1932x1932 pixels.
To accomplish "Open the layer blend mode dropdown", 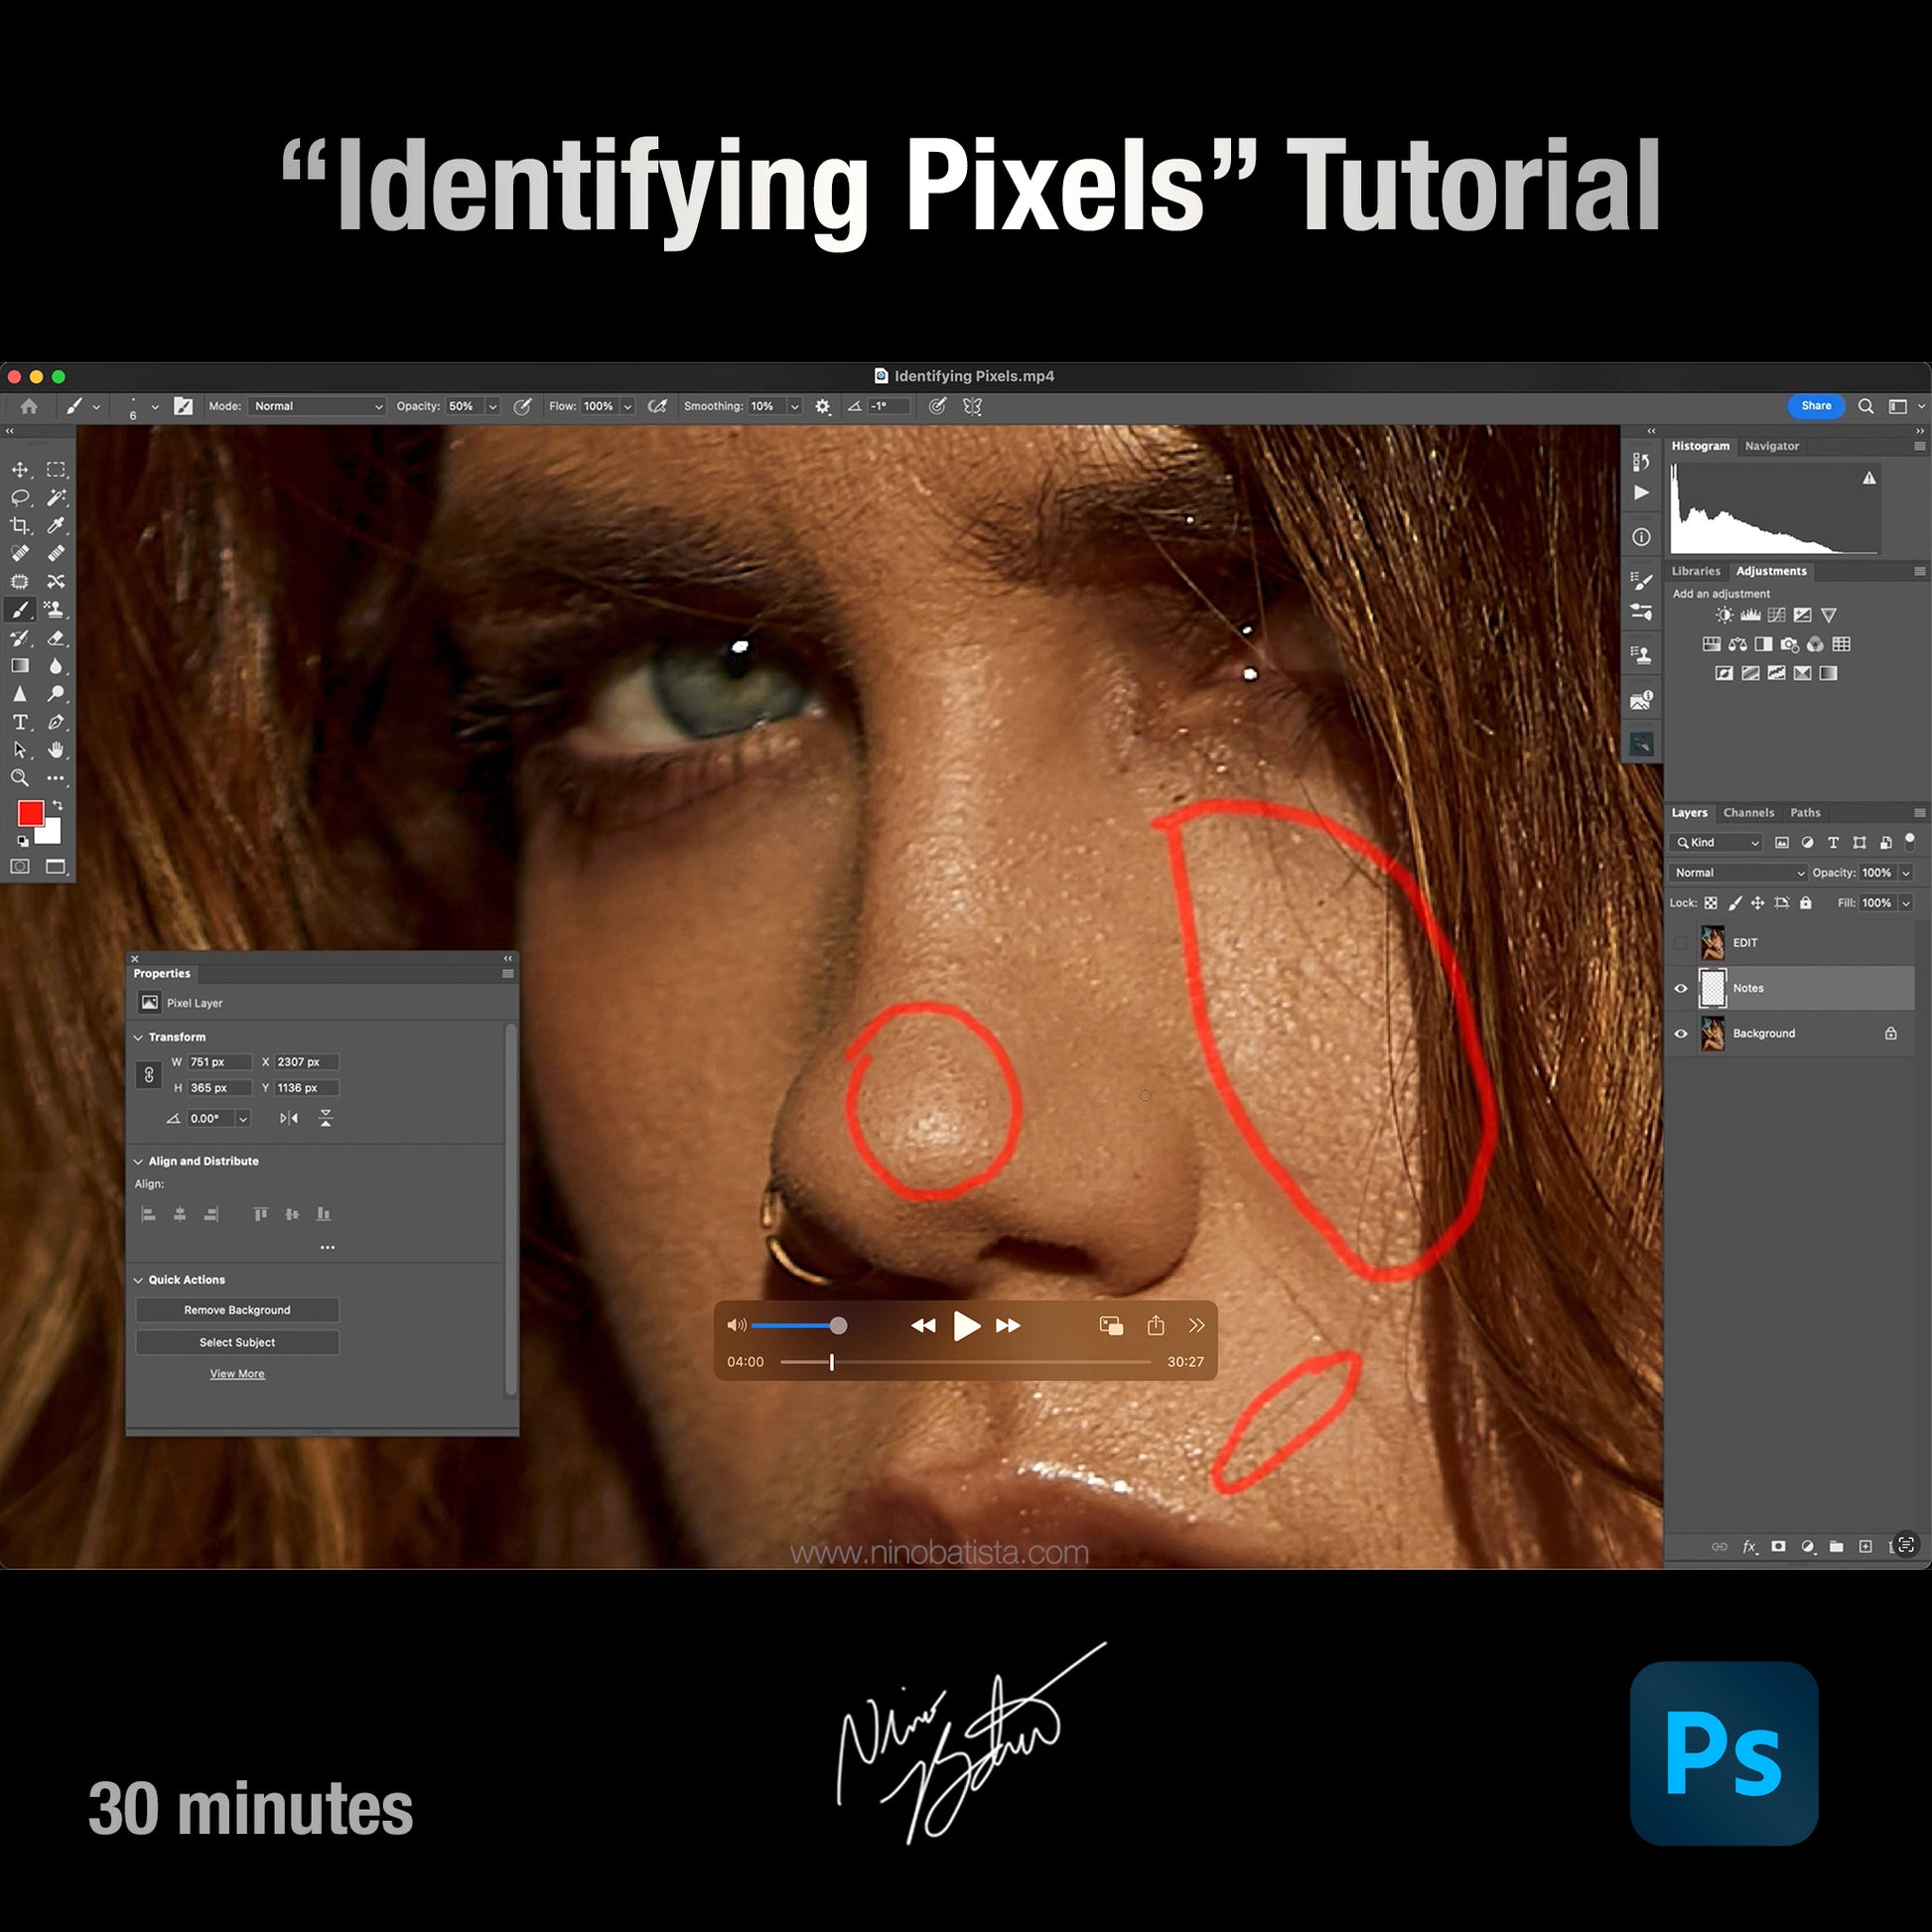I will tap(1738, 873).
